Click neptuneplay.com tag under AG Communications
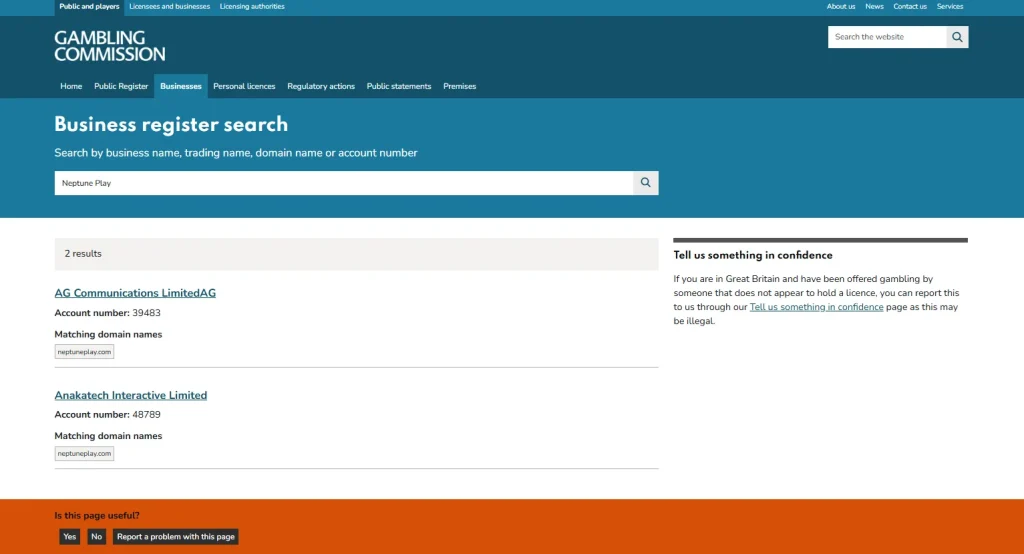This screenshot has height=554, width=1024. tap(84, 351)
